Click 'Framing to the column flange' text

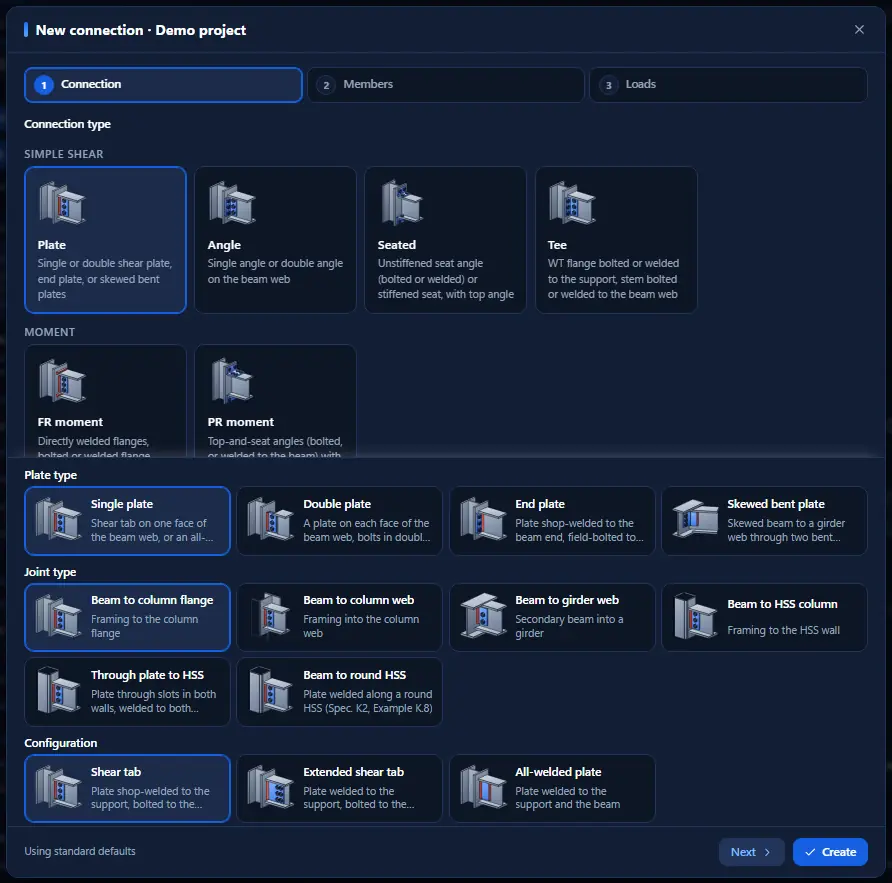(144, 626)
